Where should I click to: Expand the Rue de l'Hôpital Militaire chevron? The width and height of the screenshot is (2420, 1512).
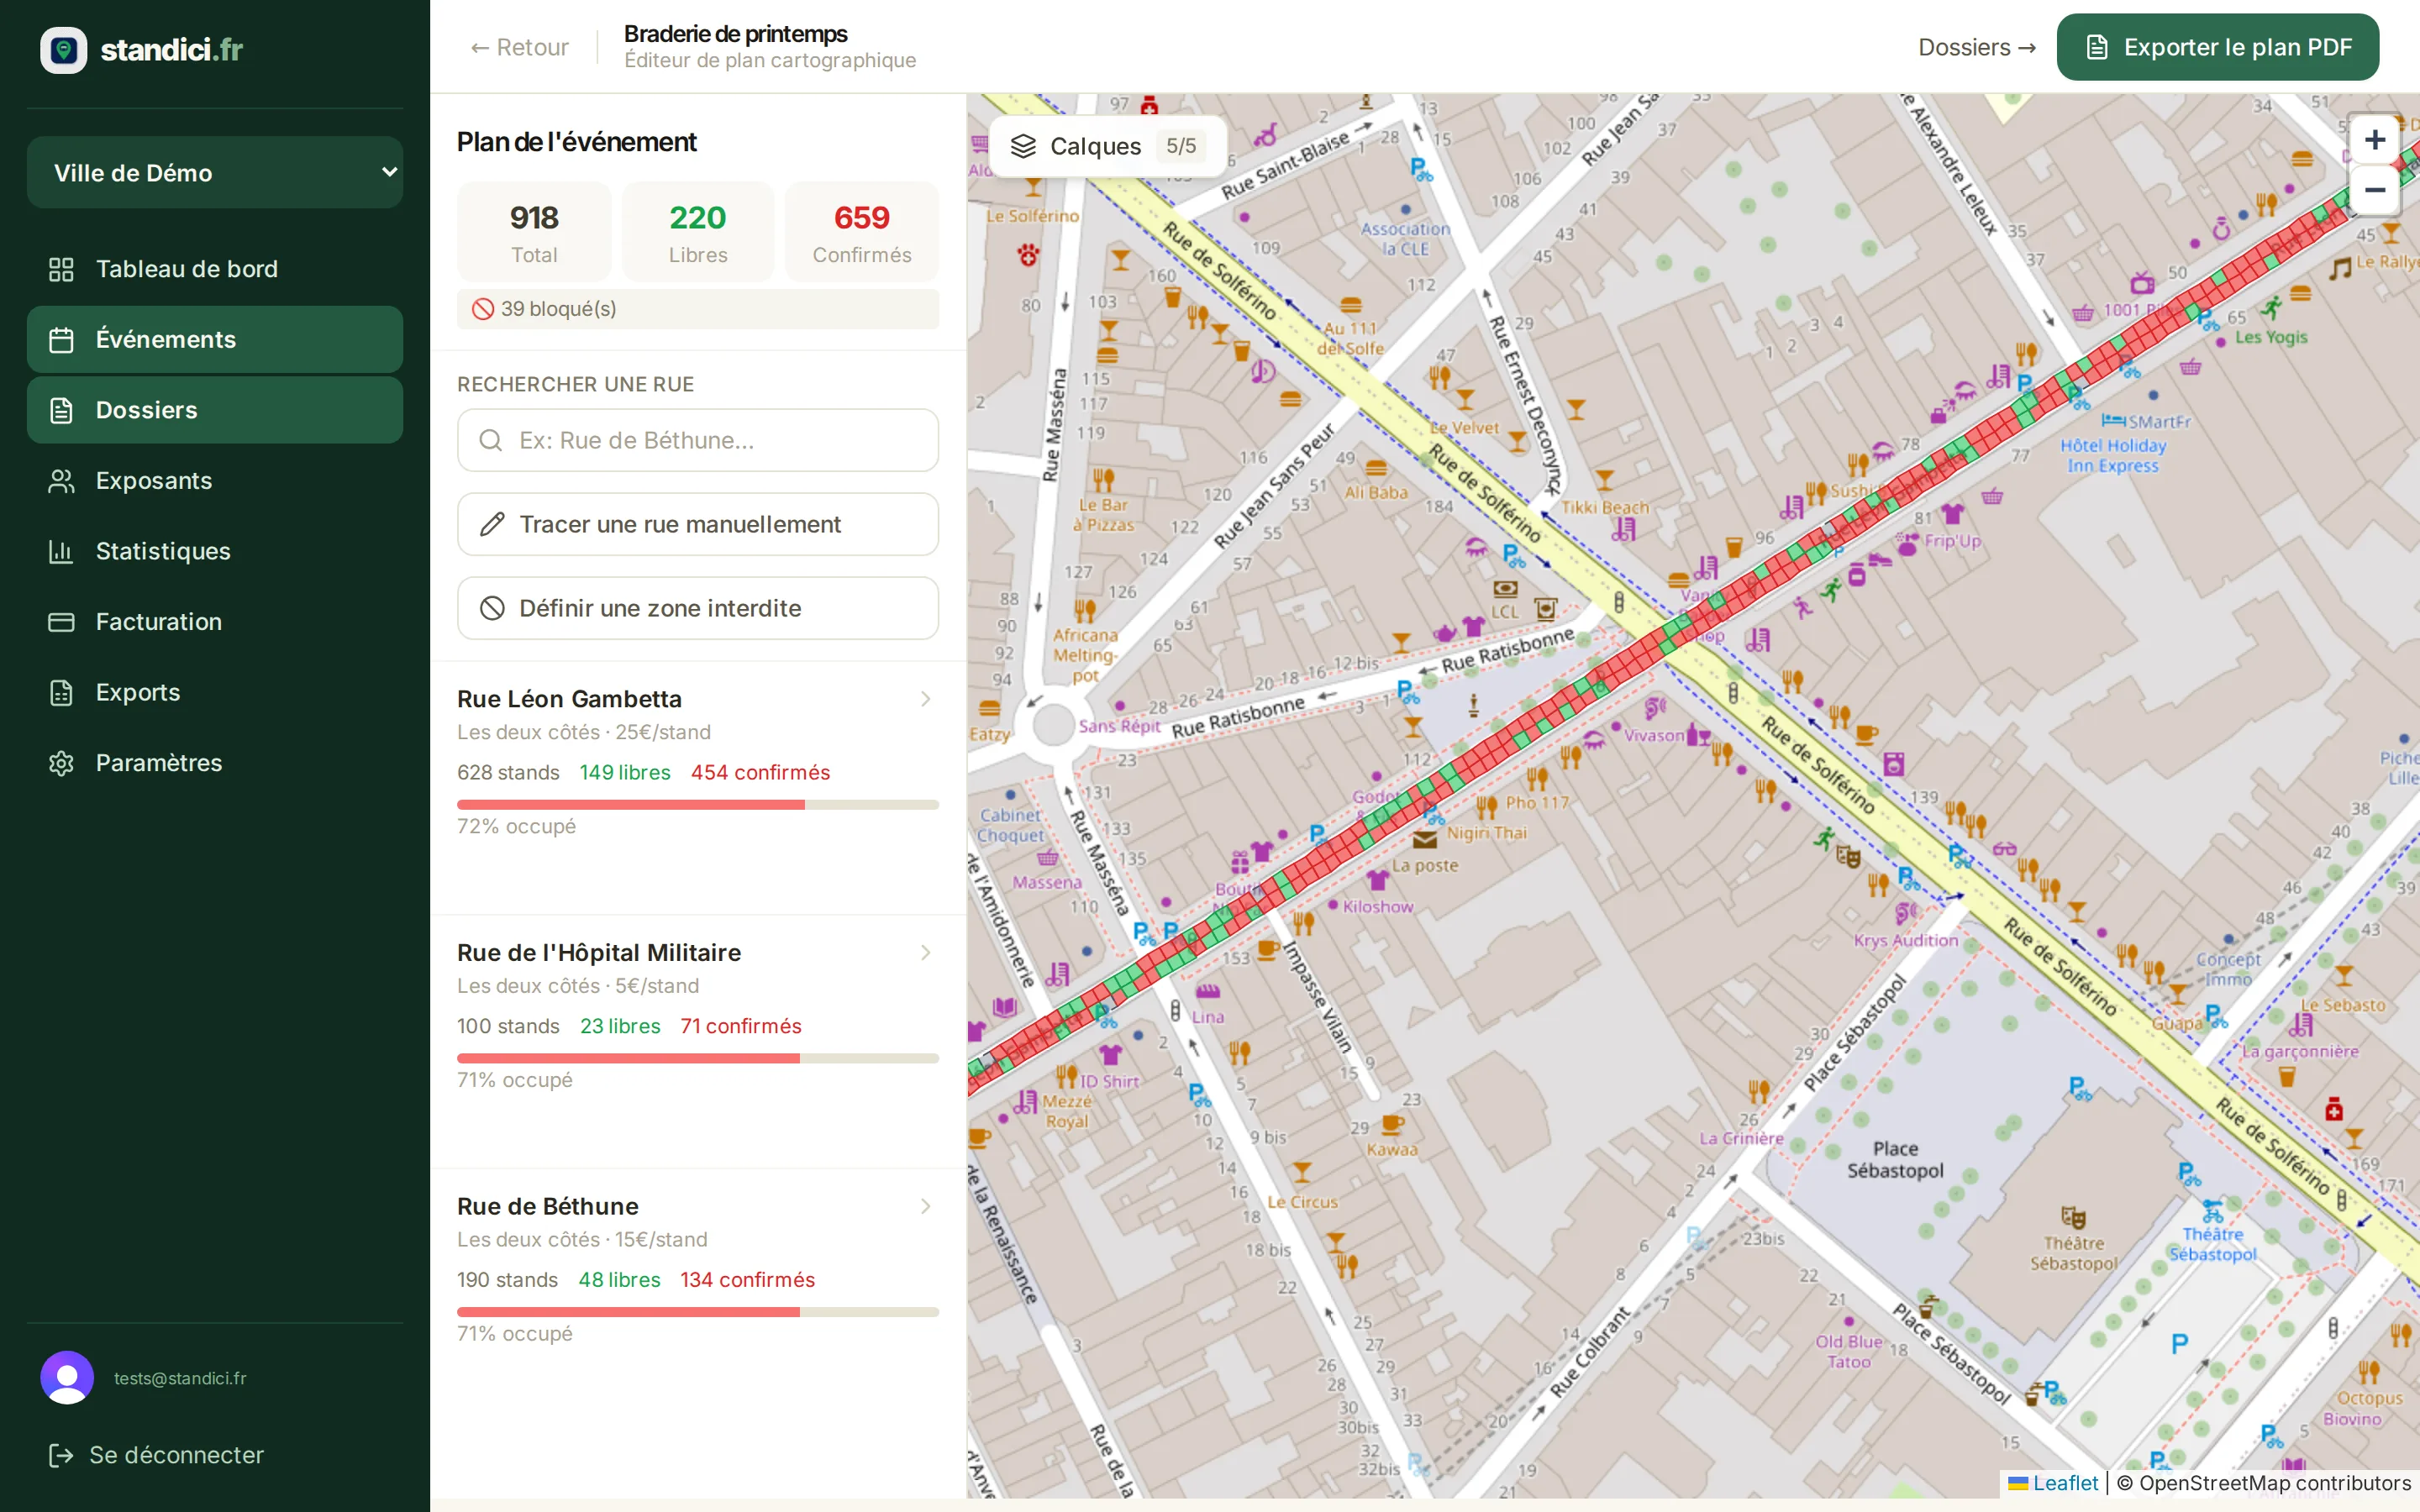(x=926, y=953)
